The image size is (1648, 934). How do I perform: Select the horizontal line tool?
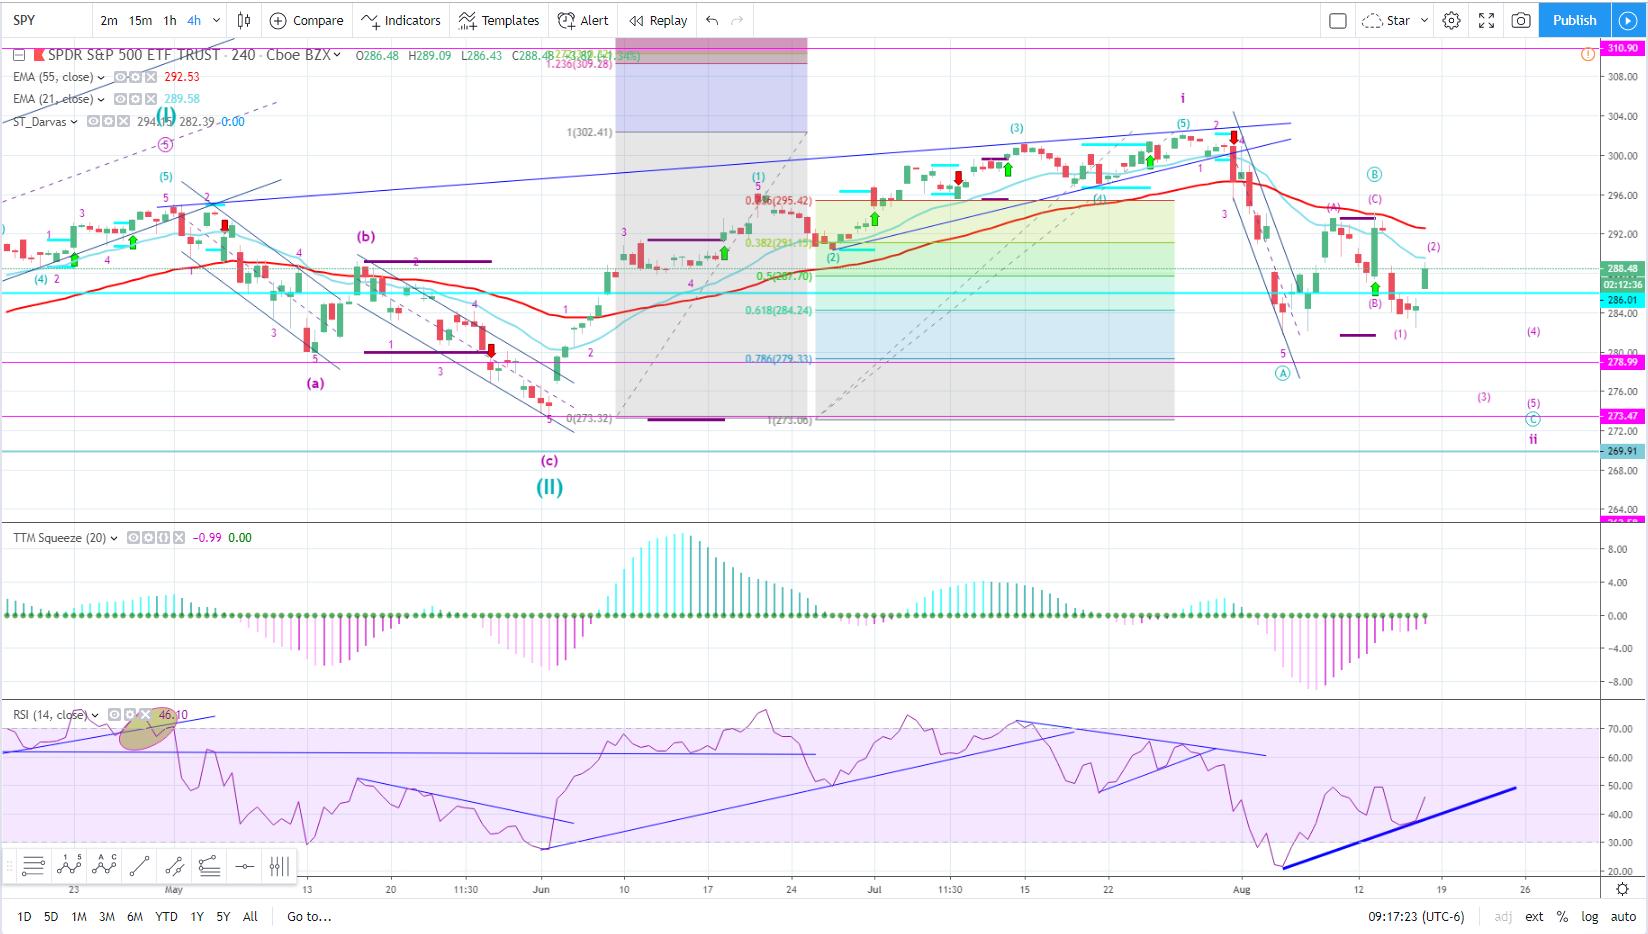245,866
